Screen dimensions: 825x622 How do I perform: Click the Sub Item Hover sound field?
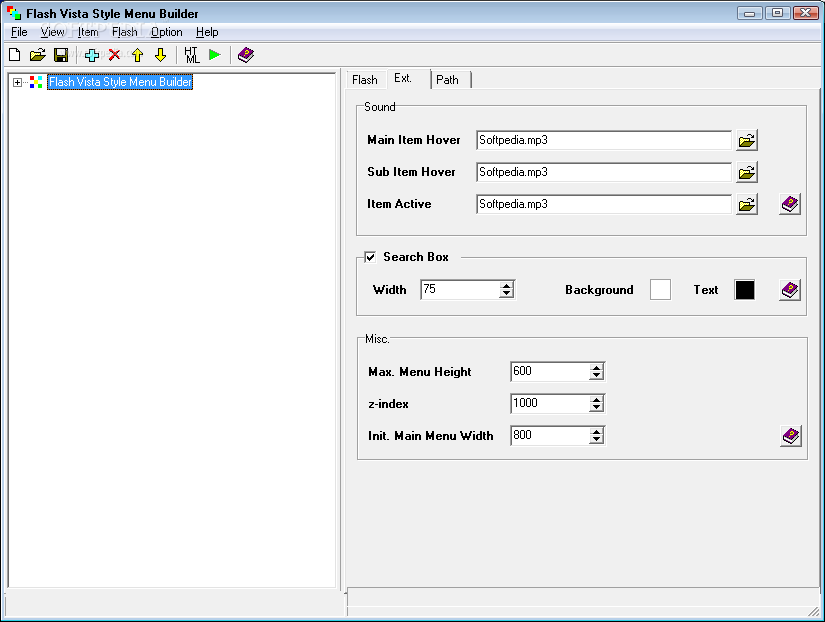coord(604,173)
